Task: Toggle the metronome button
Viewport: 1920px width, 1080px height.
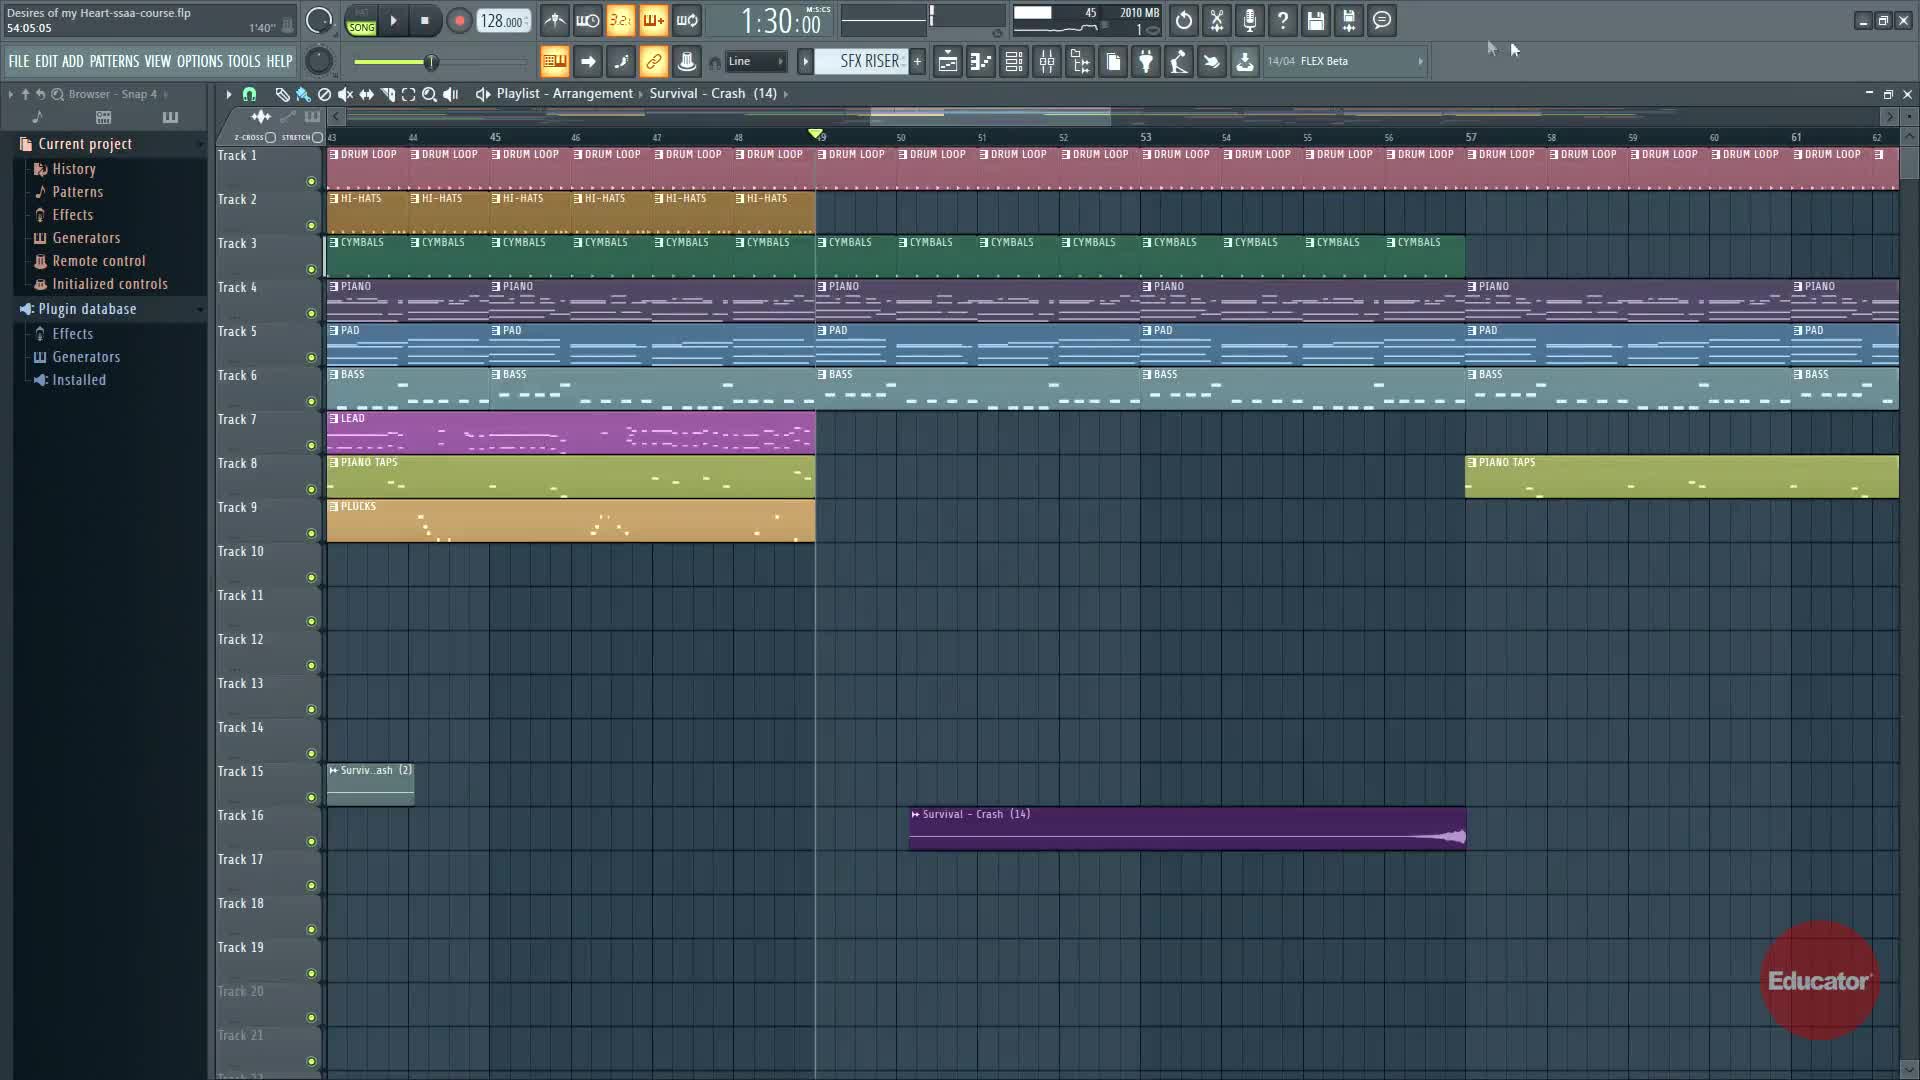Action: [x=554, y=20]
